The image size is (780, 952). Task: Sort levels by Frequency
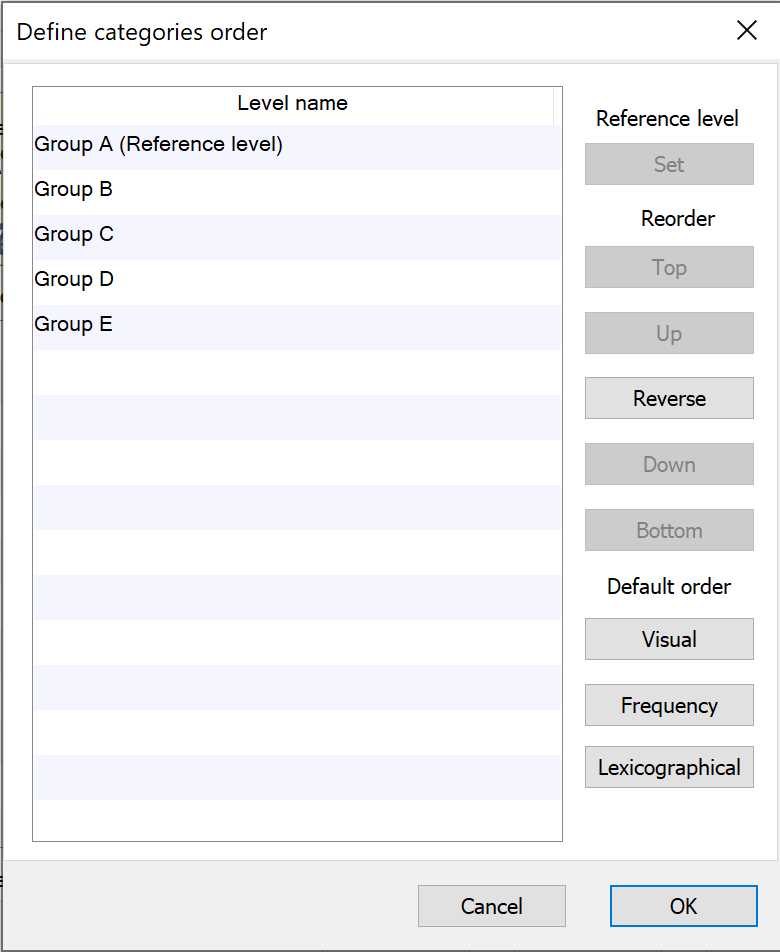pos(669,705)
